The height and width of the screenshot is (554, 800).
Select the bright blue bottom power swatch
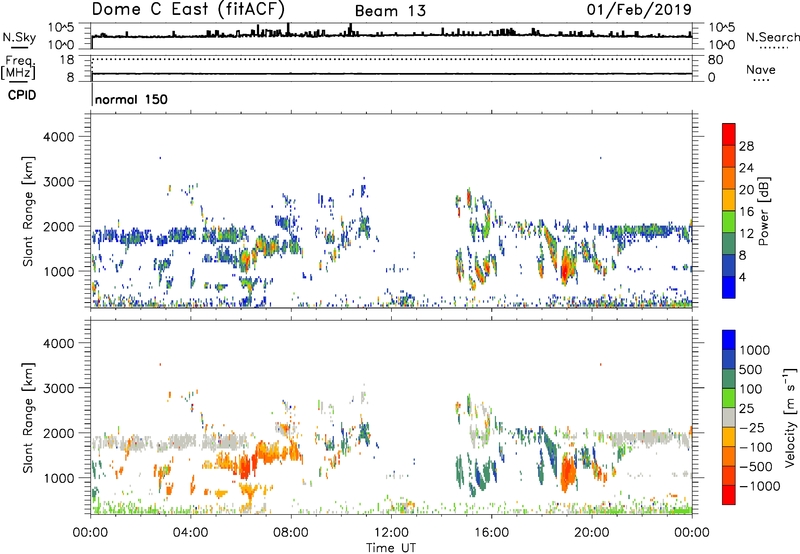coord(729,288)
